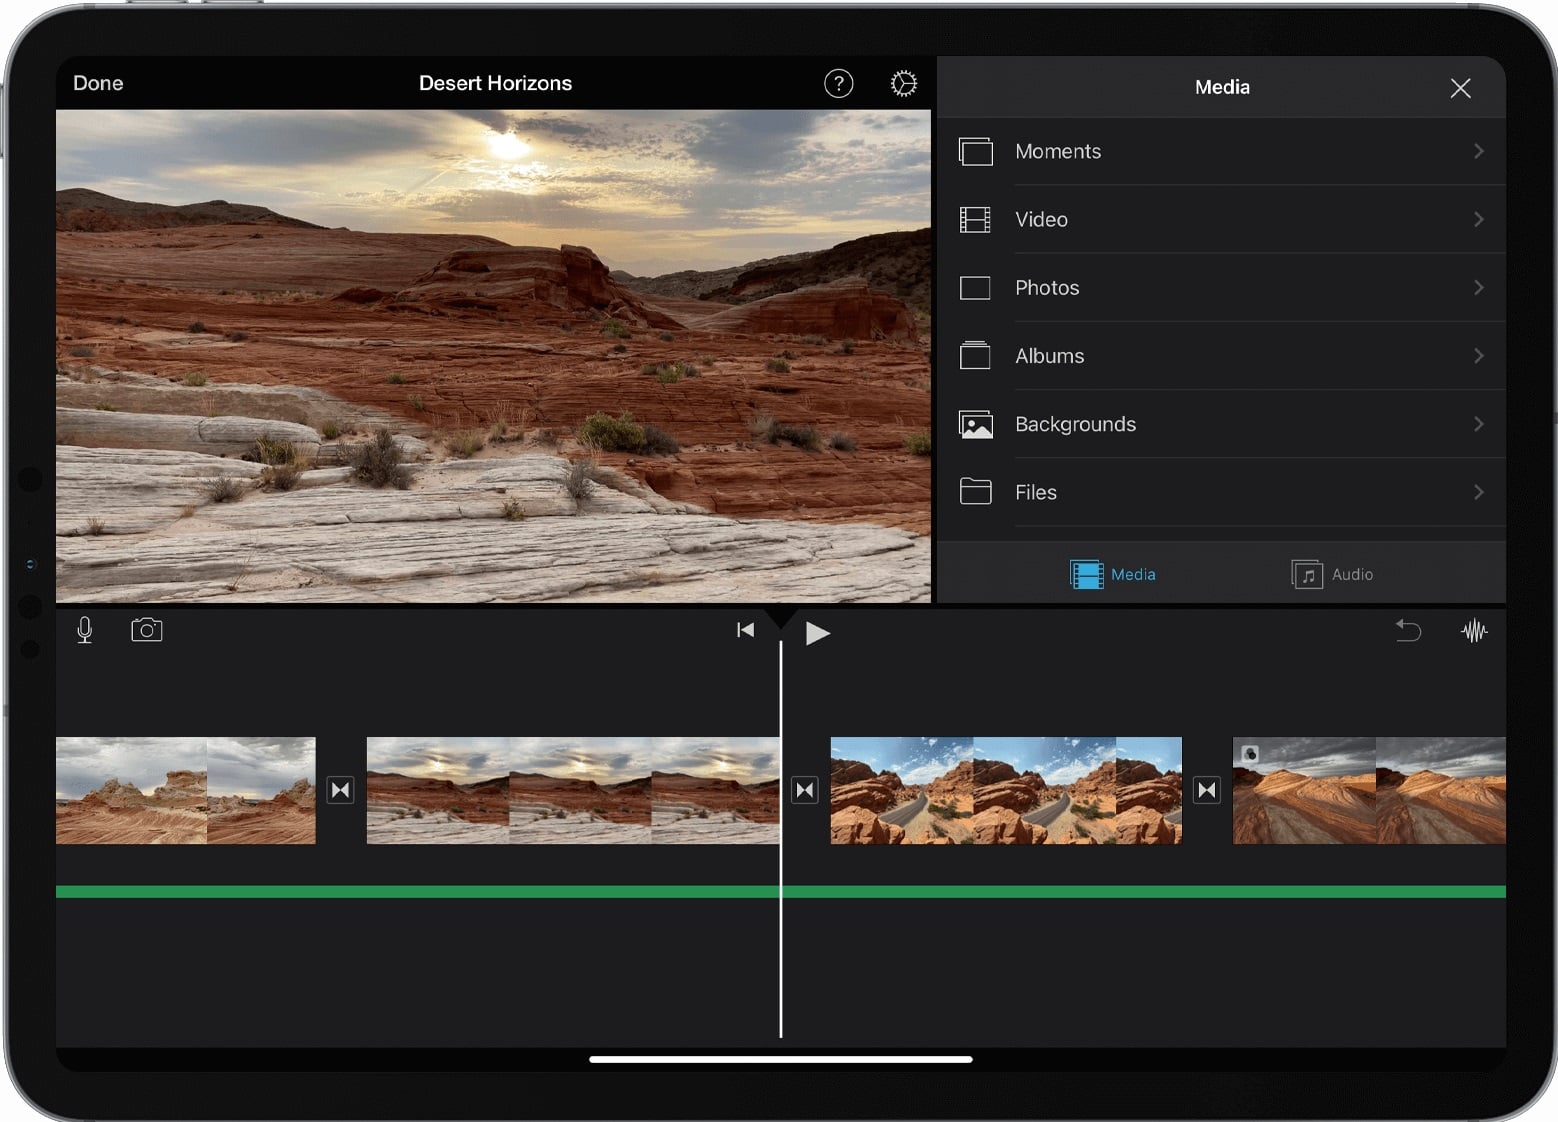Edit transition at the playhead position

point(805,790)
